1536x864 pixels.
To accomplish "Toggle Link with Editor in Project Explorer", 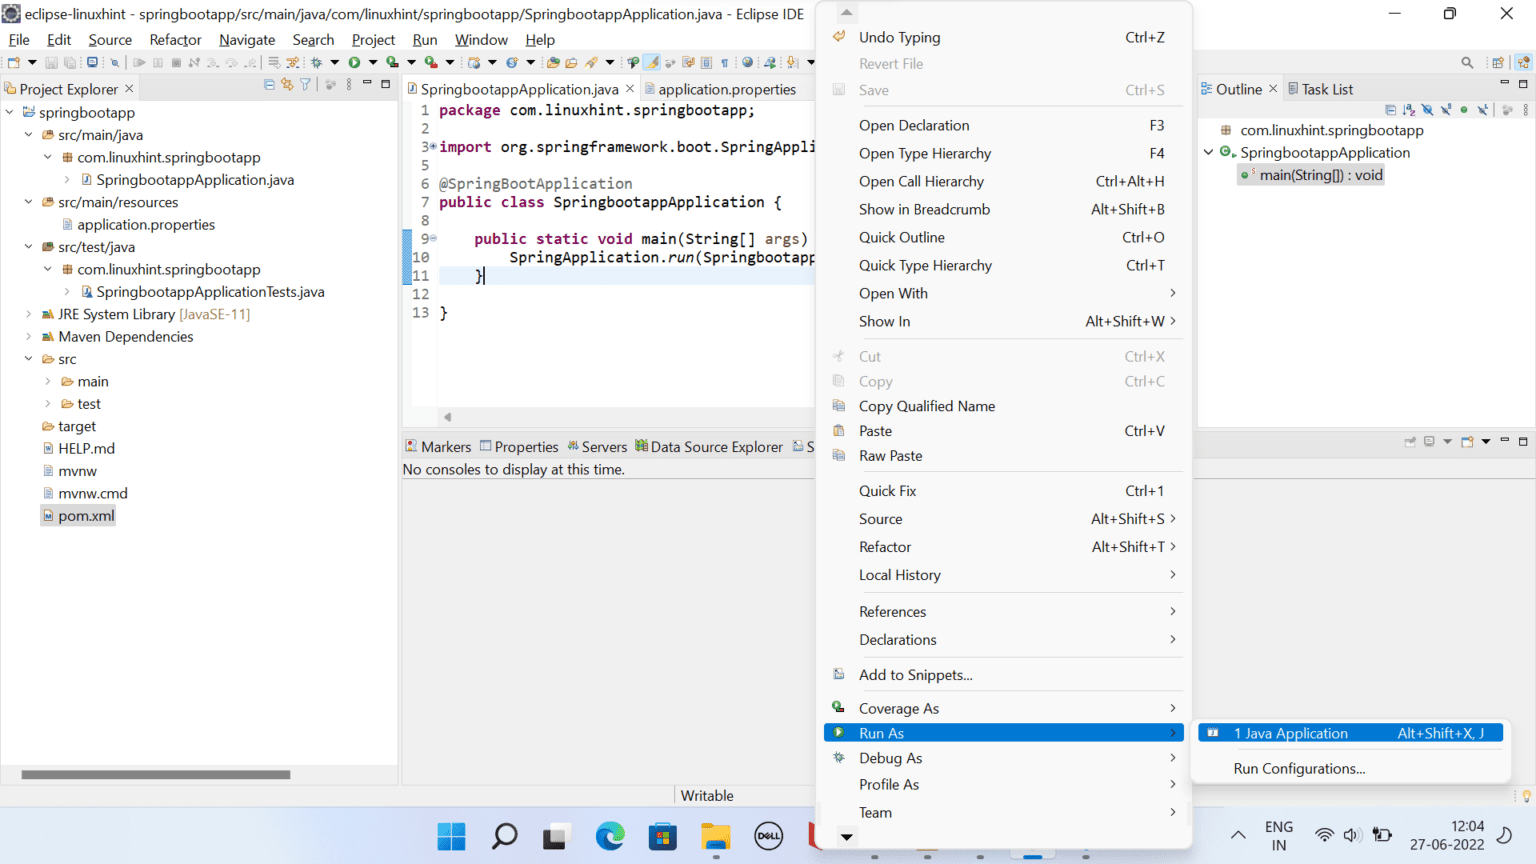I will coord(287,85).
